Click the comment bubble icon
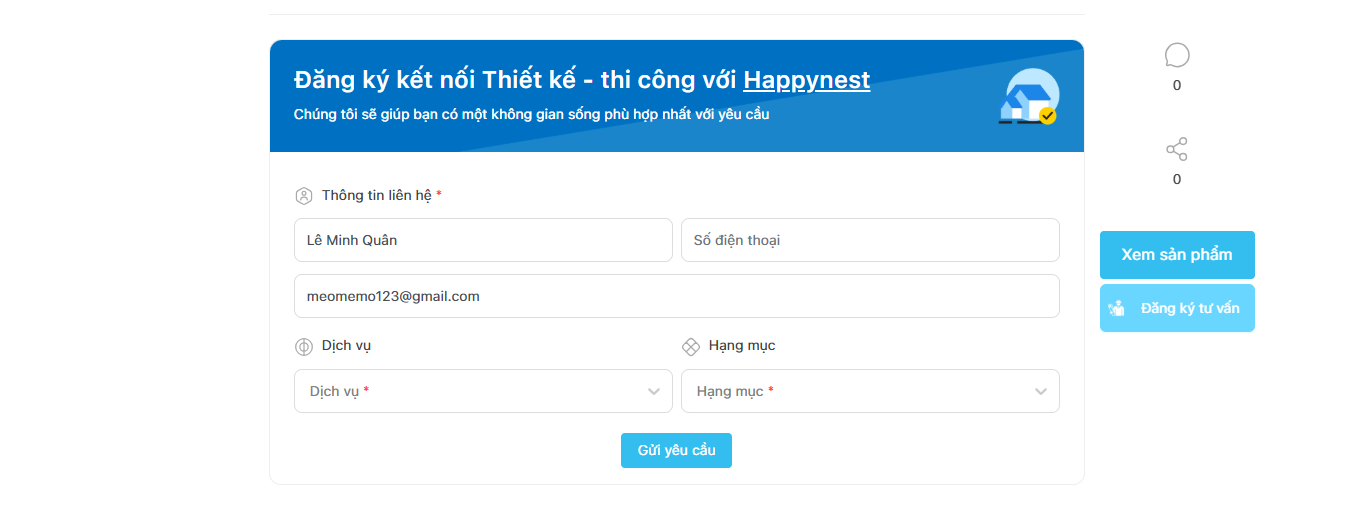The width and height of the screenshot is (1353, 510). click(1177, 56)
